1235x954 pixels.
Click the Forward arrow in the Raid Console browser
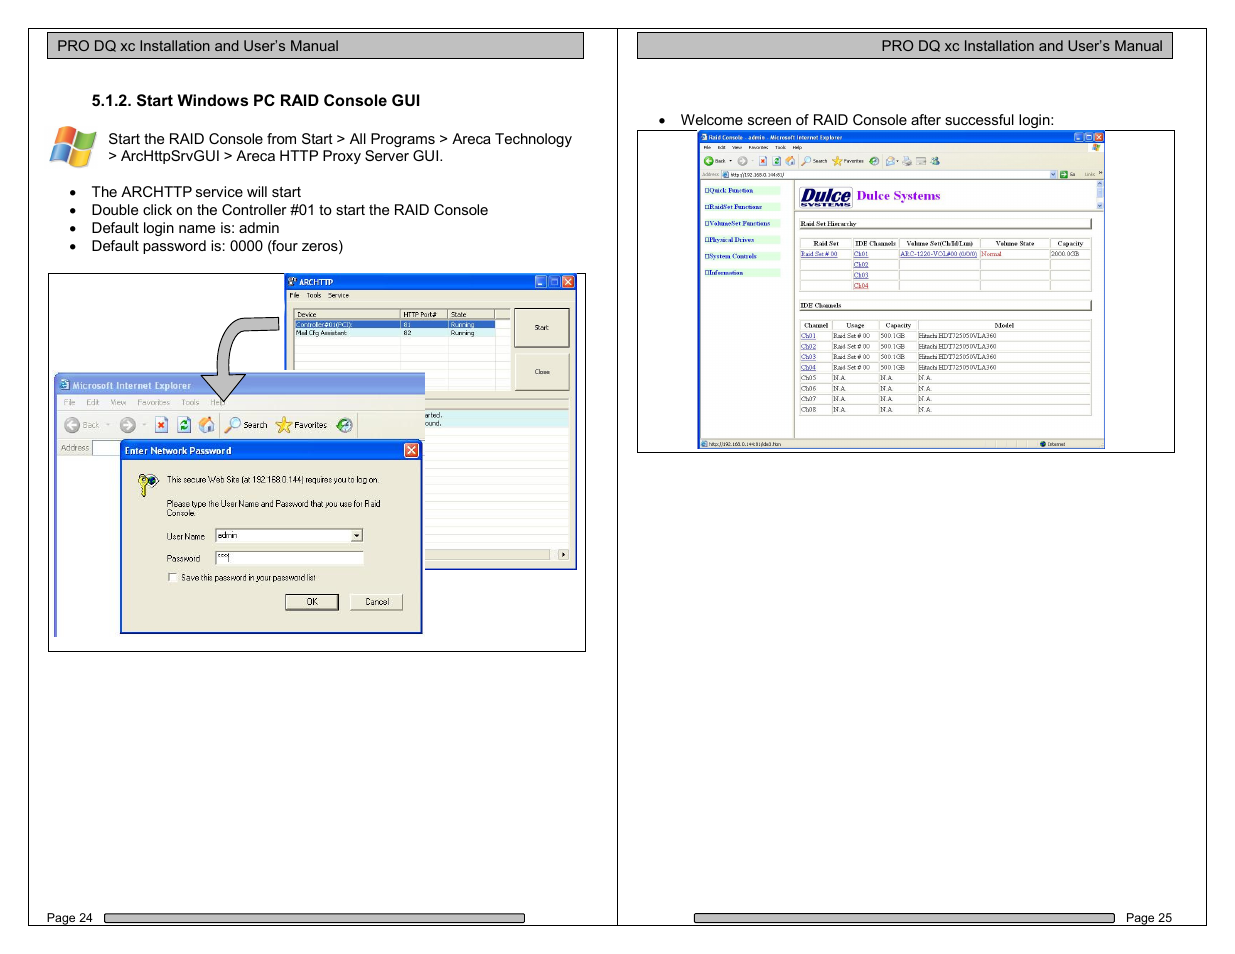point(742,161)
